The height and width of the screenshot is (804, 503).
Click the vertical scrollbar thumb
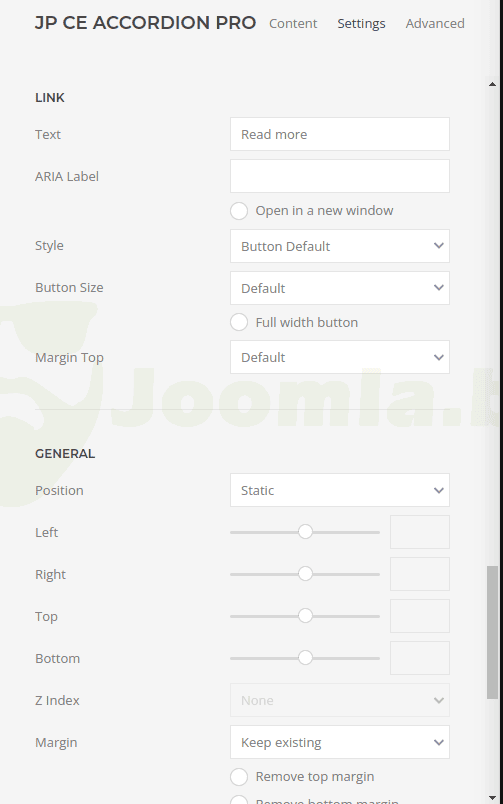(x=492, y=632)
